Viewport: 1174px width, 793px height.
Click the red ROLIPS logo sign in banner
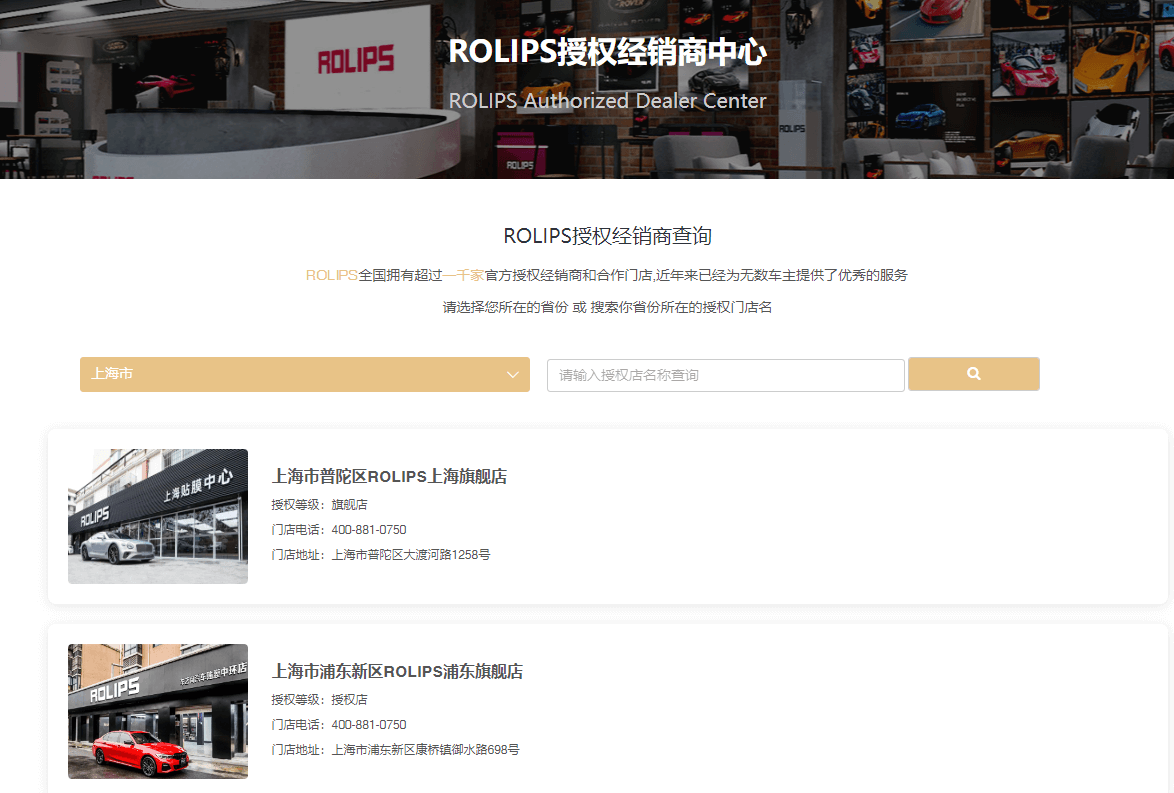click(x=355, y=60)
